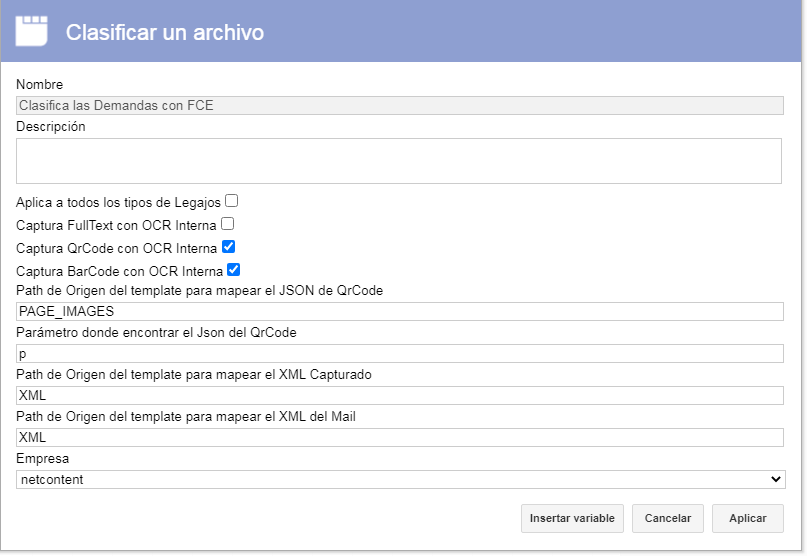This screenshot has height=556, width=807.
Task: Click the Json QrCode parameter field
Action: point(400,354)
